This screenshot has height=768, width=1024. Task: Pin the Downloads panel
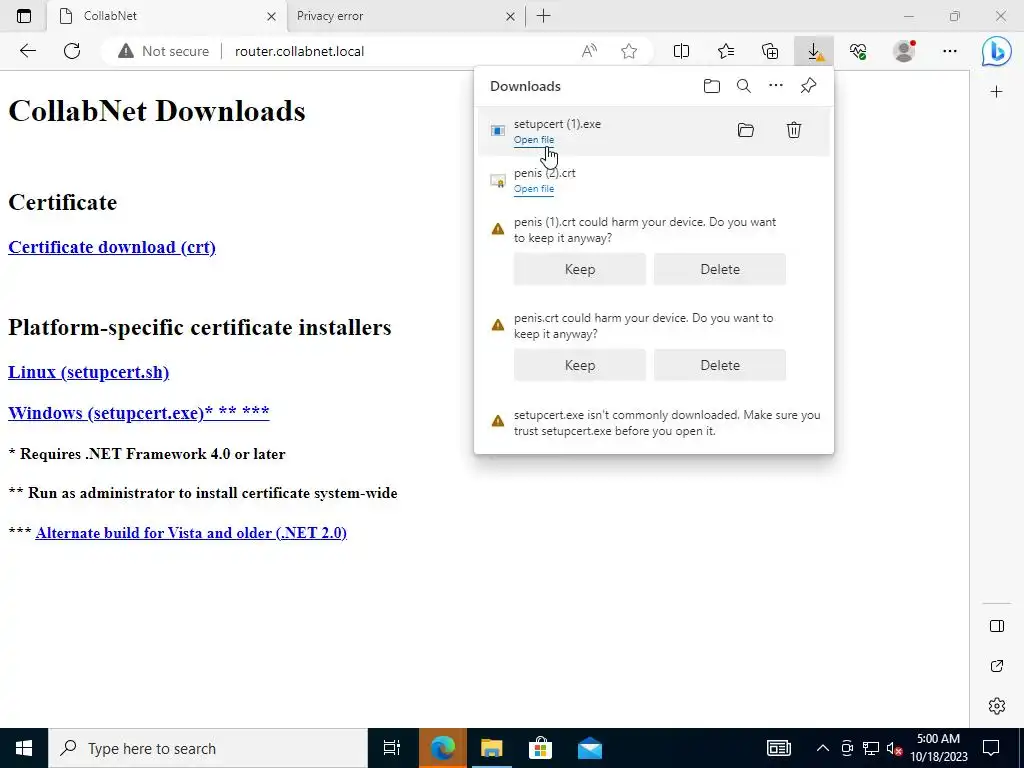(x=808, y=86)
